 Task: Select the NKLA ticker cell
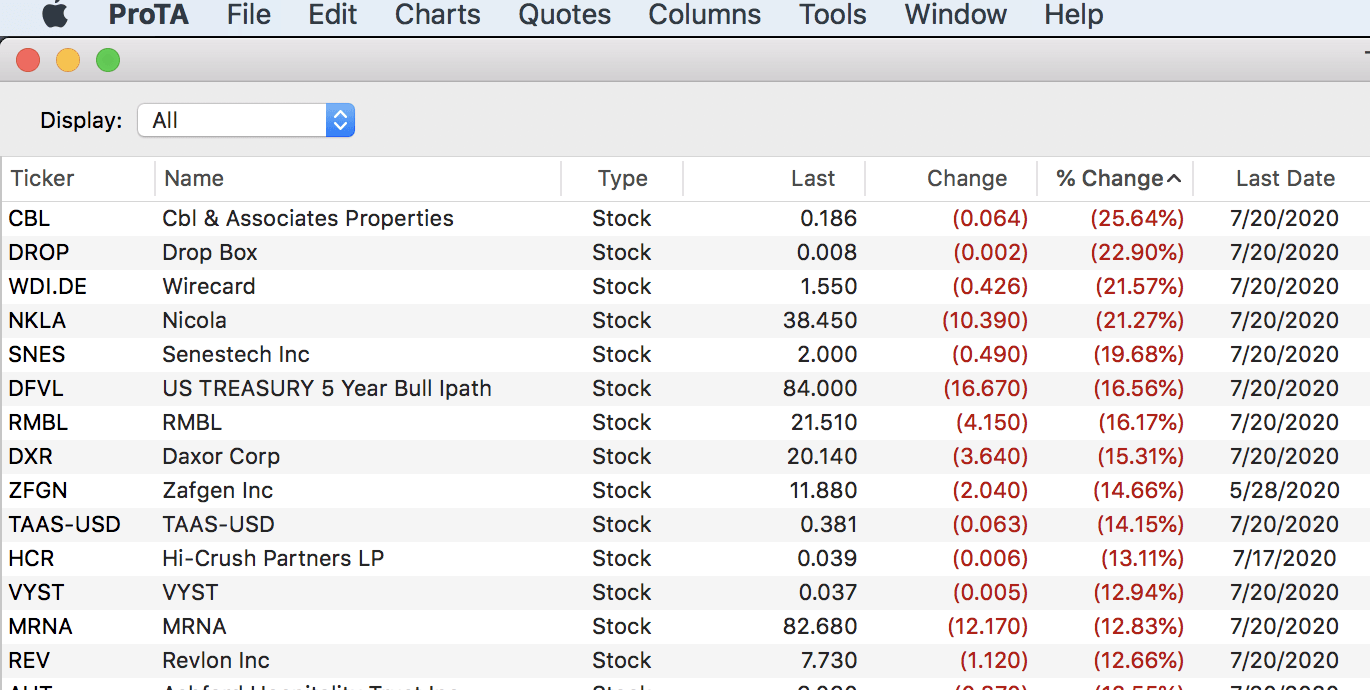click(37, 320)
